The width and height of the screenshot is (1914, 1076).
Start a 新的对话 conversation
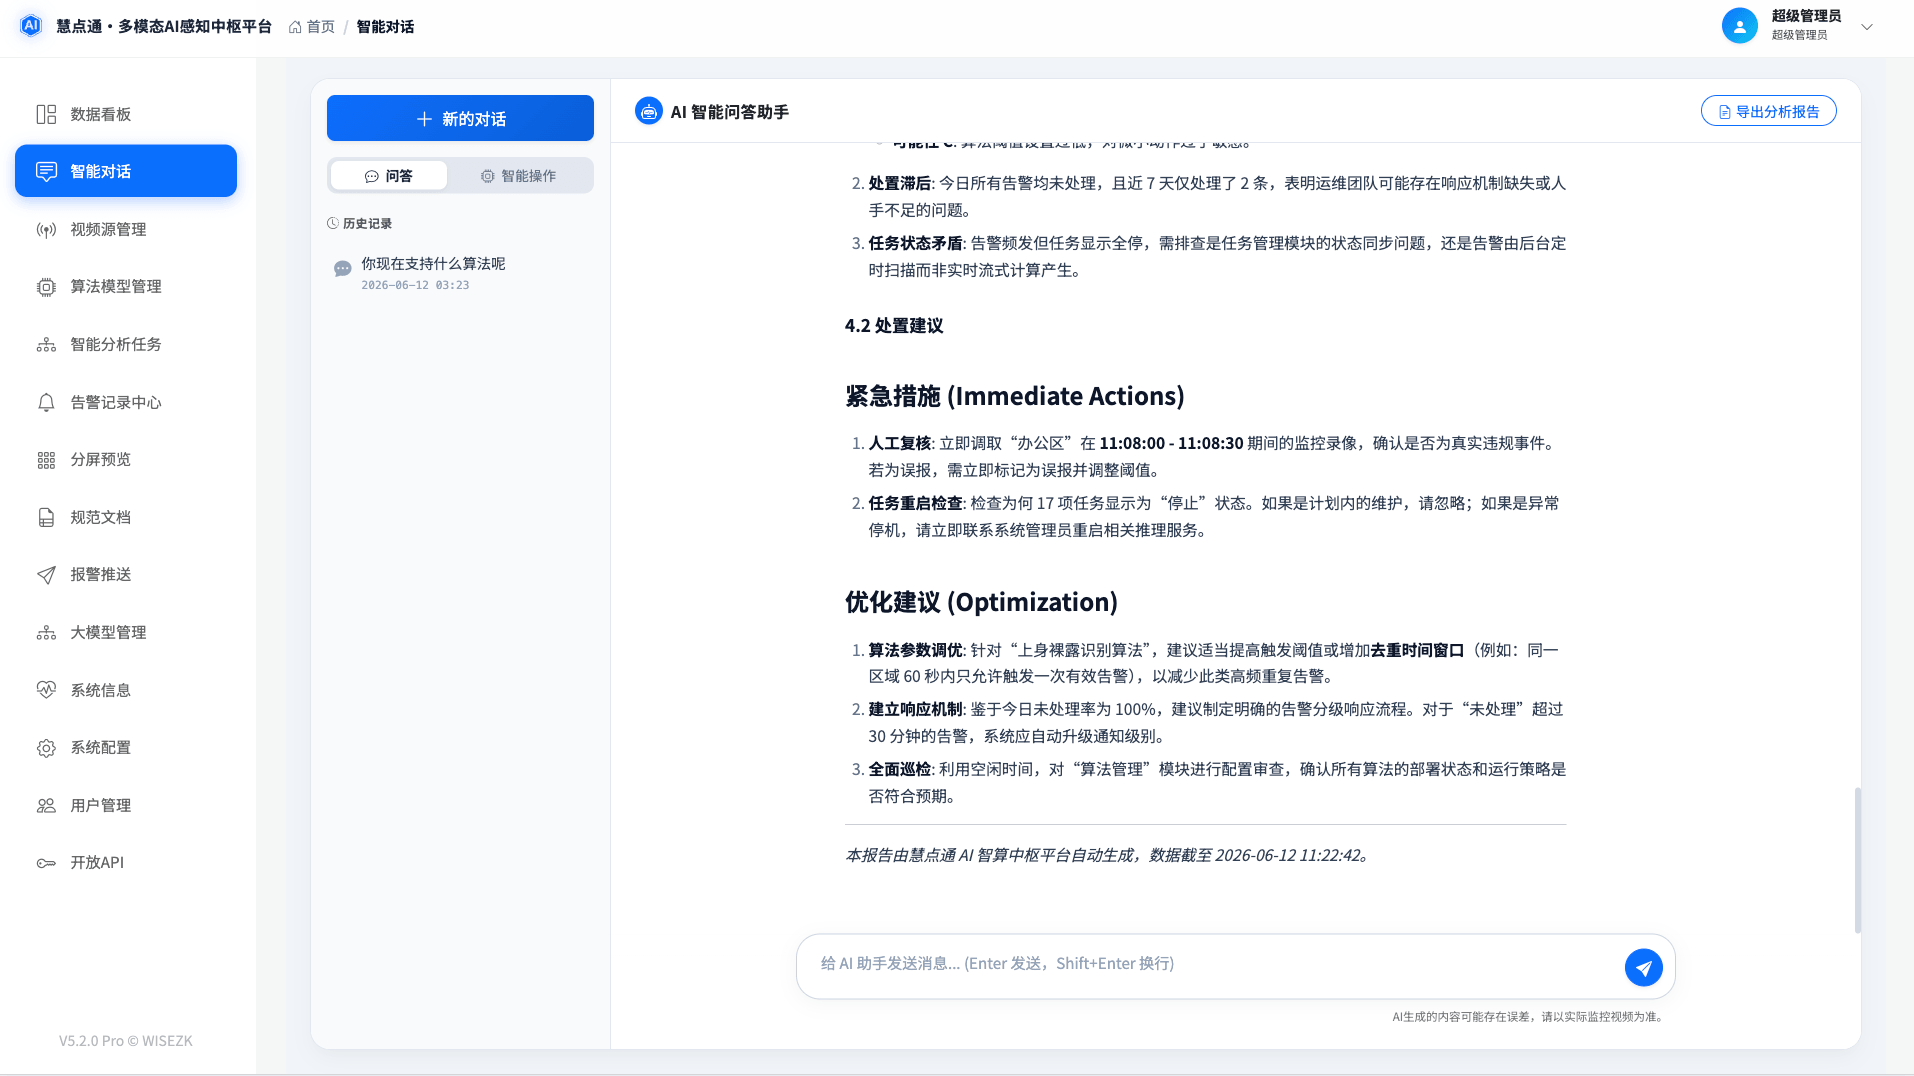[460, 118]
